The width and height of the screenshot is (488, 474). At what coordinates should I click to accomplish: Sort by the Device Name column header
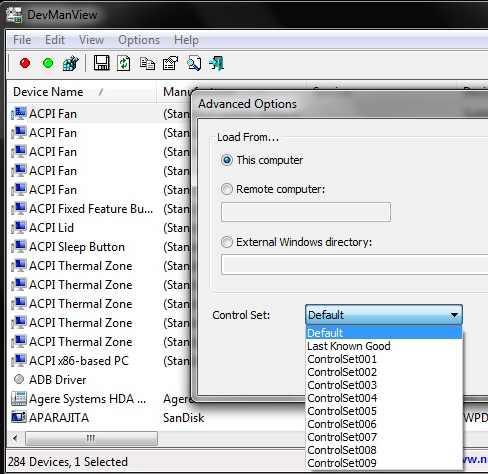pyautogui.click(x=82, y=92)
